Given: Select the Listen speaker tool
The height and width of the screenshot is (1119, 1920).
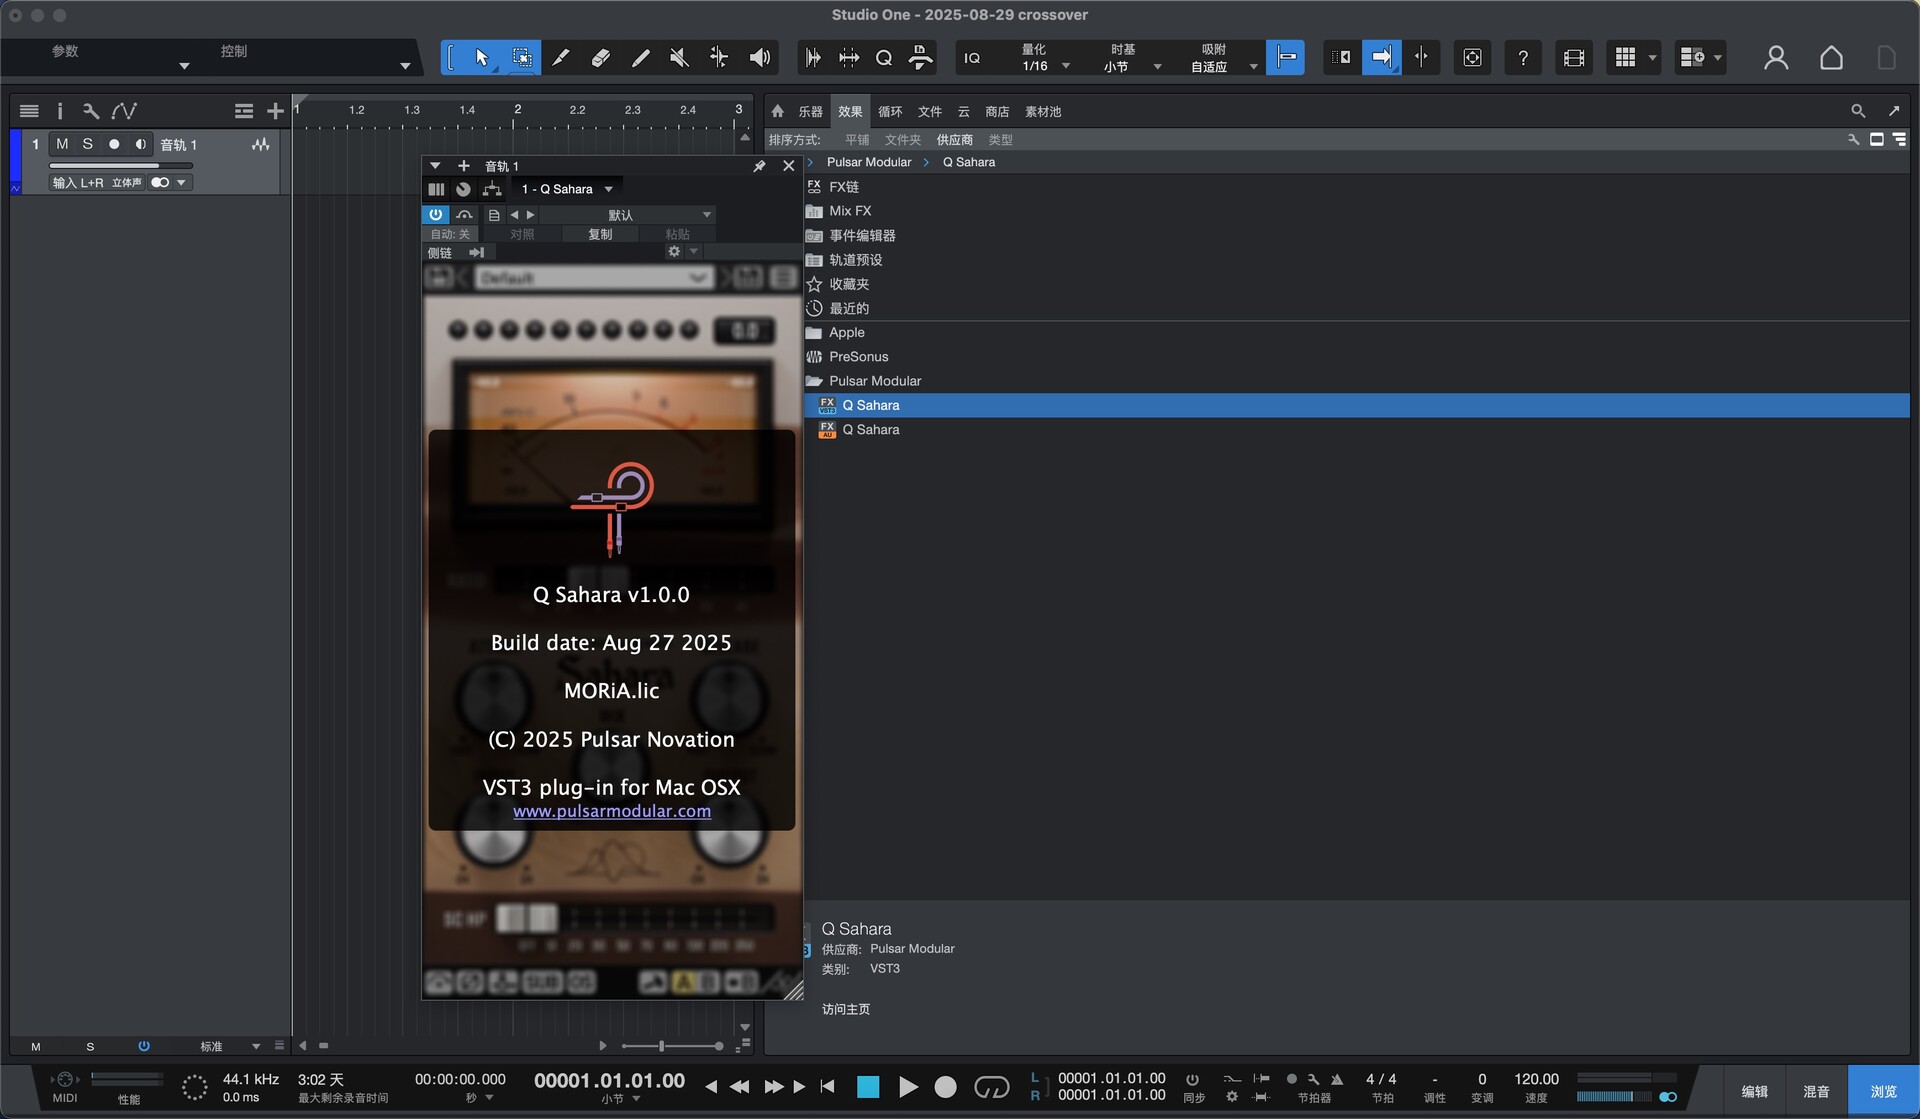Looking at the screenshot, I should 759,58.
